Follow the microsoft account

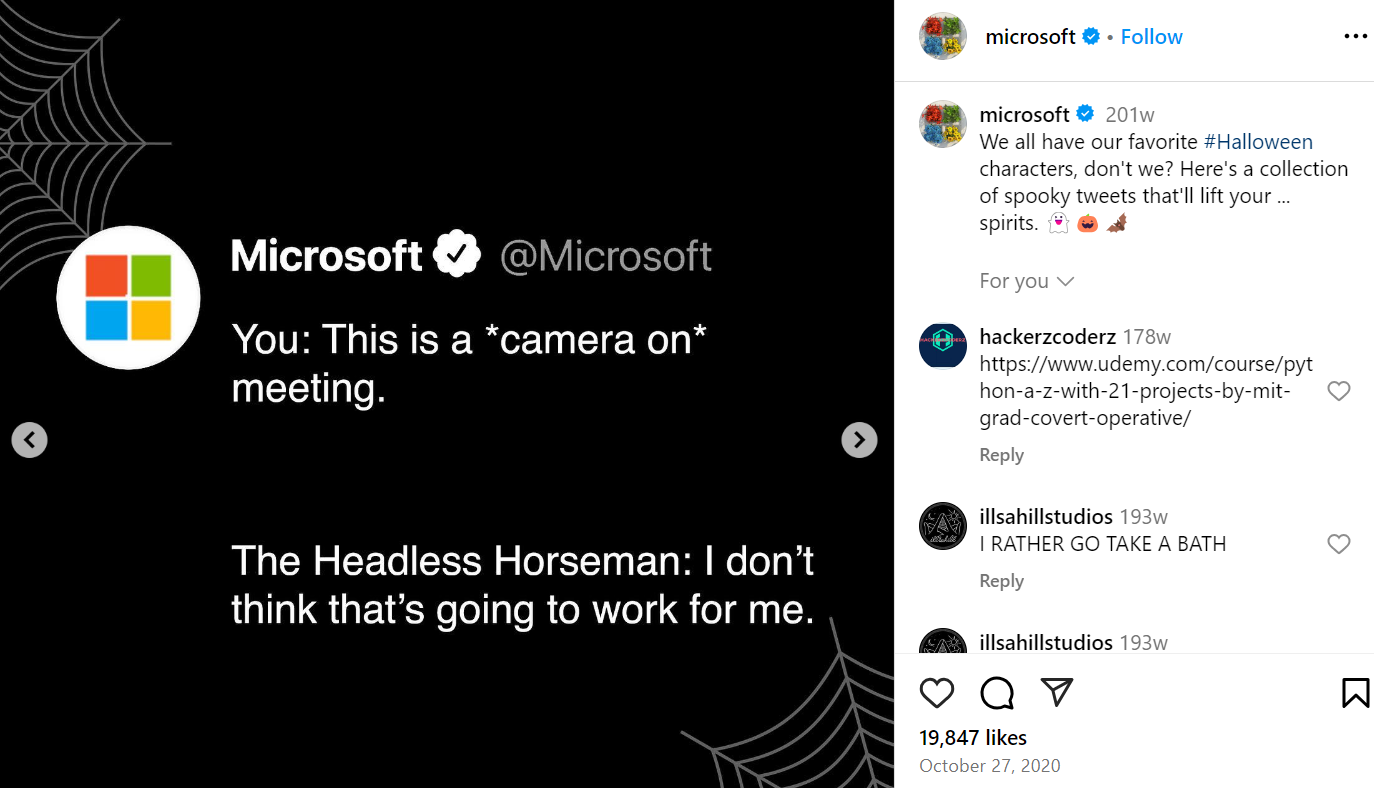click(1151, 37)
